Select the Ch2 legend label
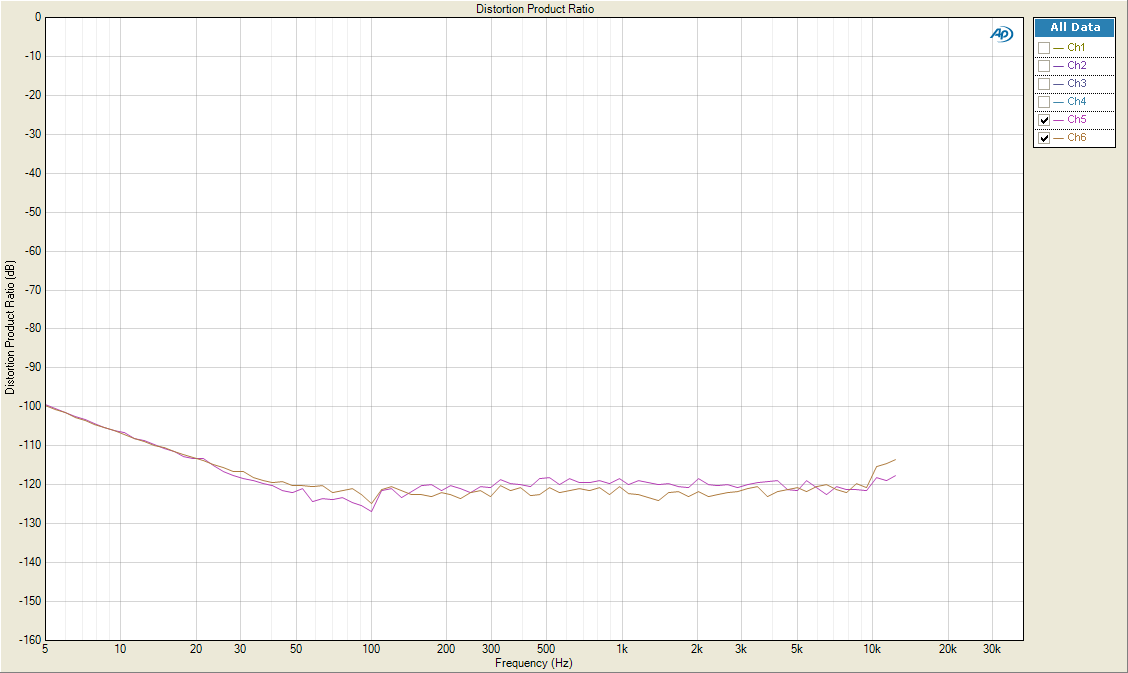The image size is (1128, 673). pyautogui.click(x=1077, y=65)
